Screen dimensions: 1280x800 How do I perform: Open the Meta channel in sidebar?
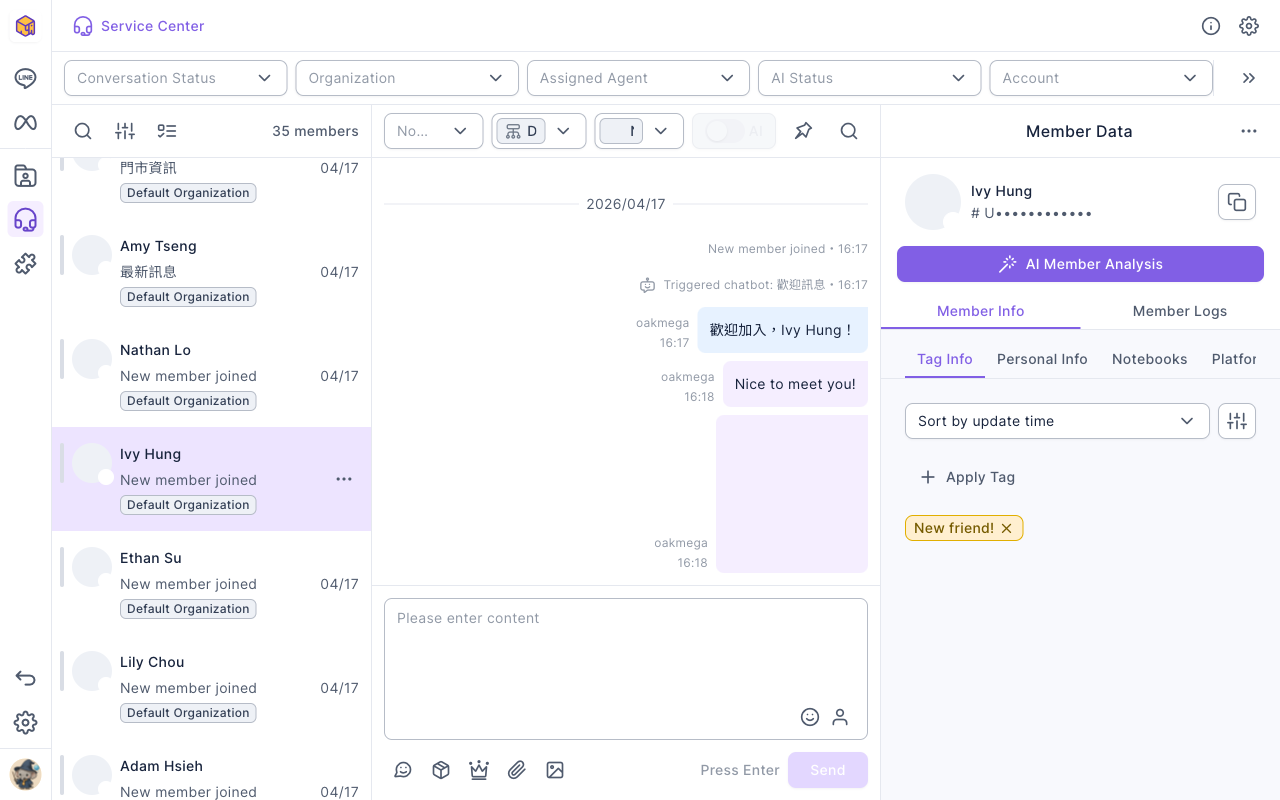(x=25, y=123)
